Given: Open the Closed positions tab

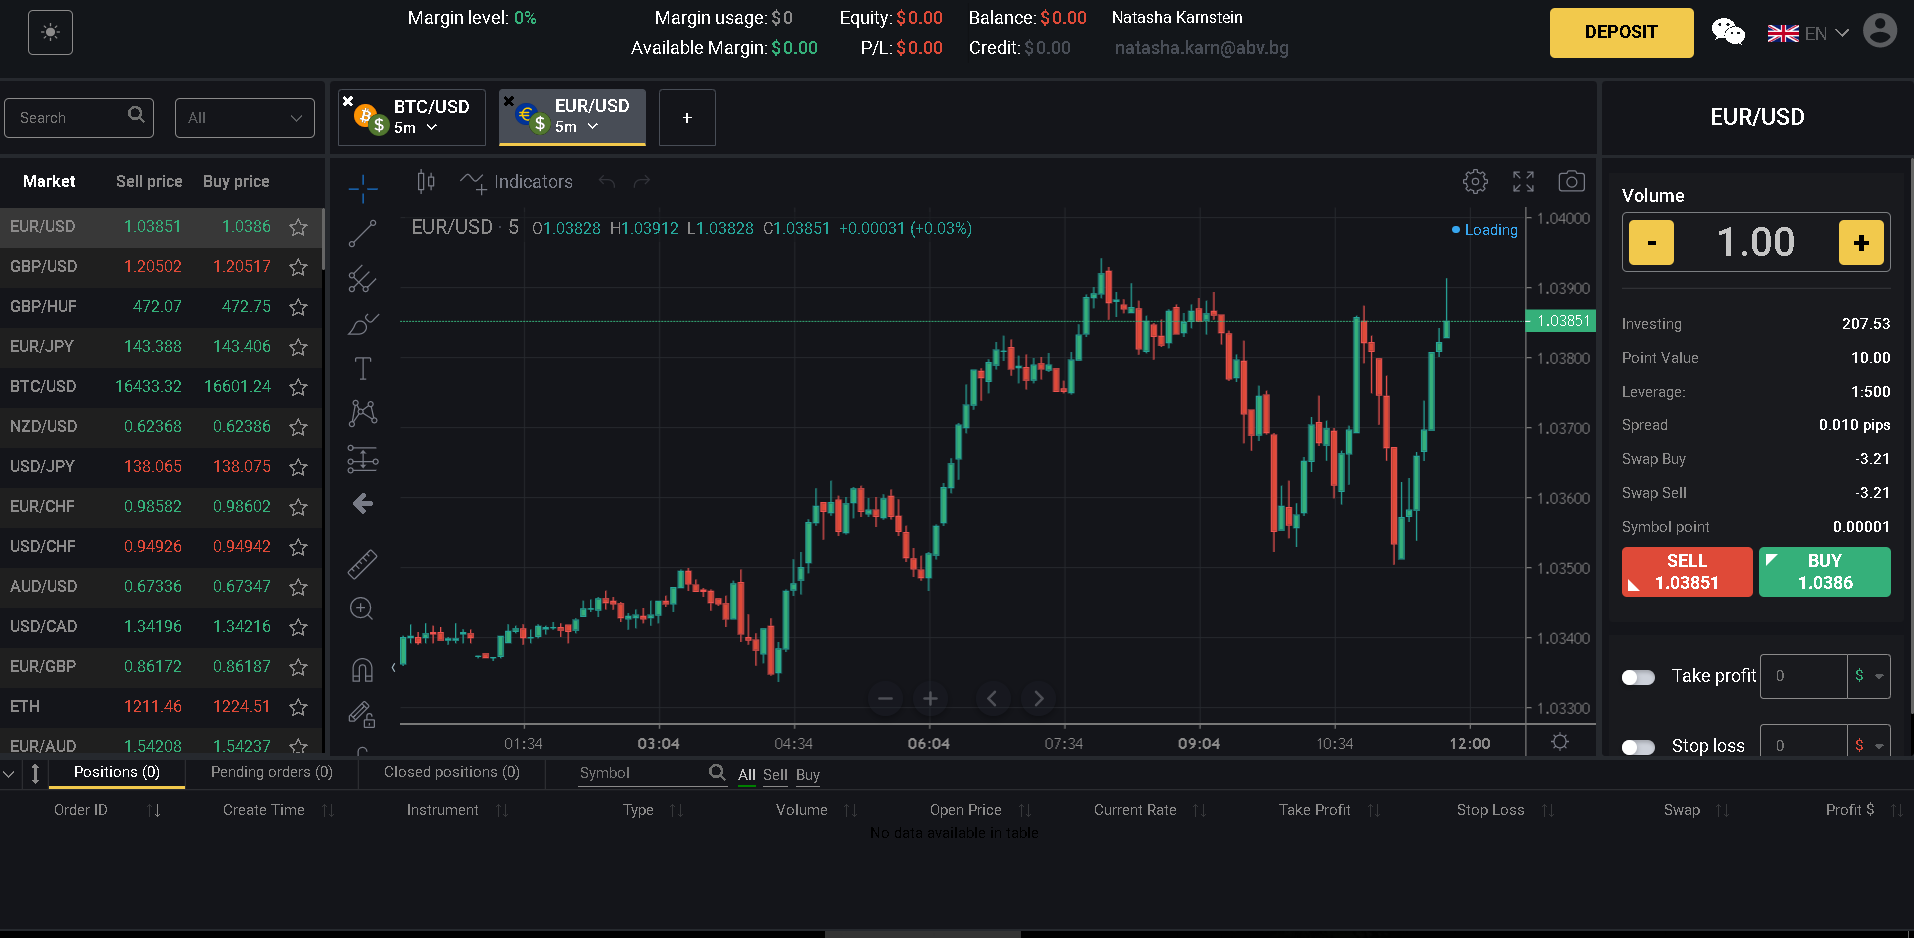Looking at the screenshot, I should [451, 772].
